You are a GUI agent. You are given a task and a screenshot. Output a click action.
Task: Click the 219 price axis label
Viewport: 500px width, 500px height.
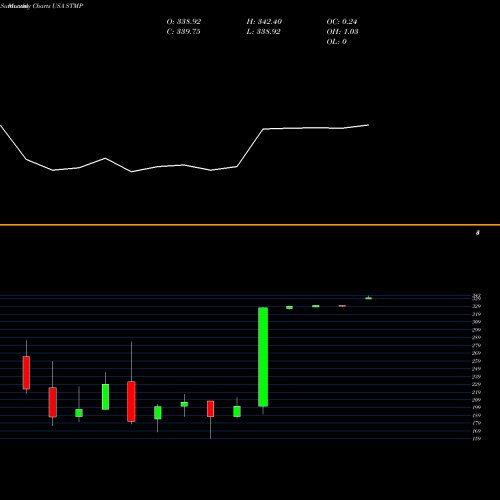(x=476, y=392)
